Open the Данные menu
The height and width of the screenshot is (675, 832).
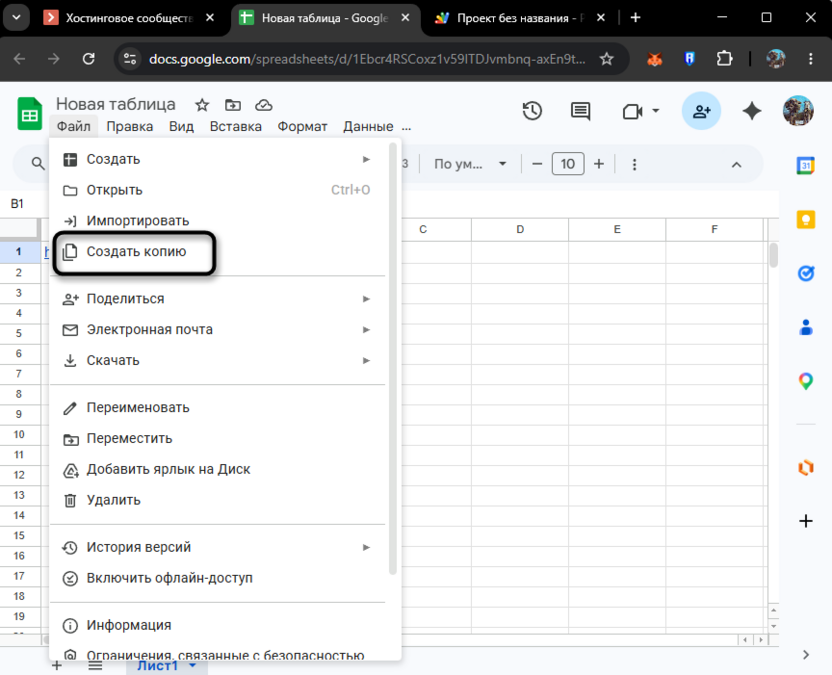[x=368, y=126]
